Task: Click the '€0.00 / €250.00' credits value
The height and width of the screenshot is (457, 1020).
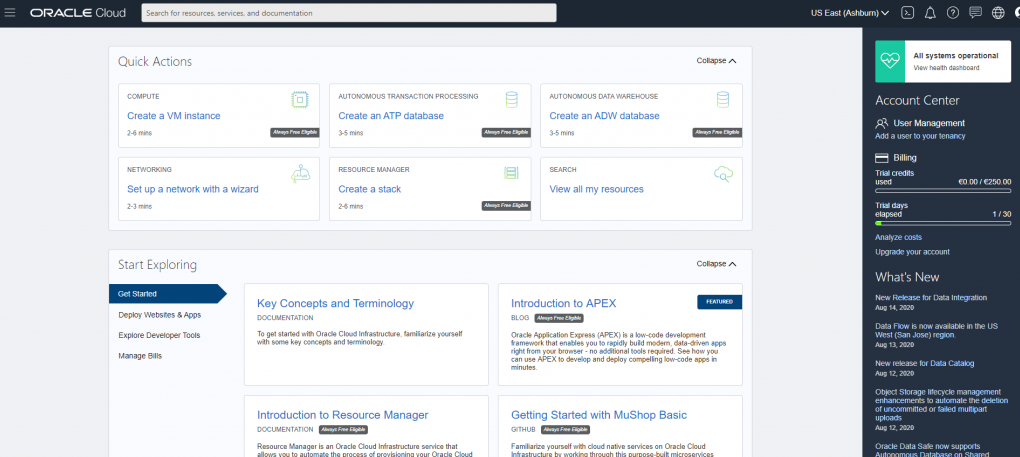Action: [x=984, y=182]
